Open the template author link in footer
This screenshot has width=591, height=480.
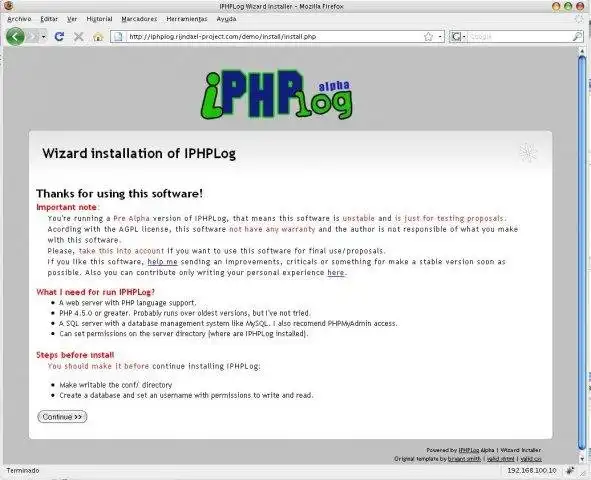click(x=464, y=459)
